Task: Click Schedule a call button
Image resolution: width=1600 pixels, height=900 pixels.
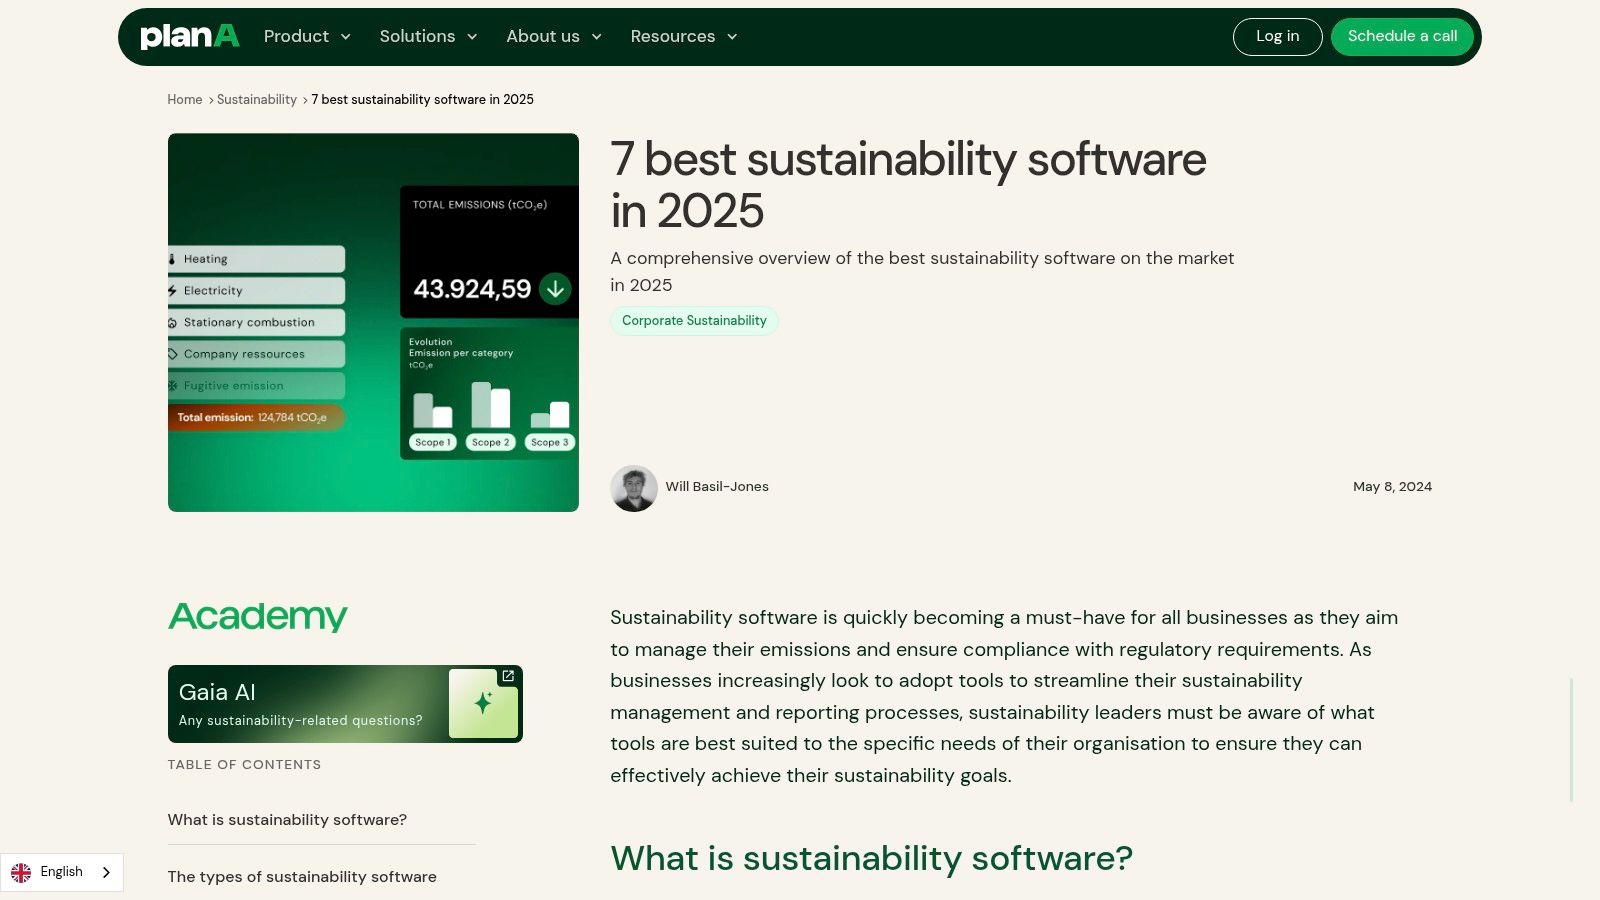Action: point(1402,36)
